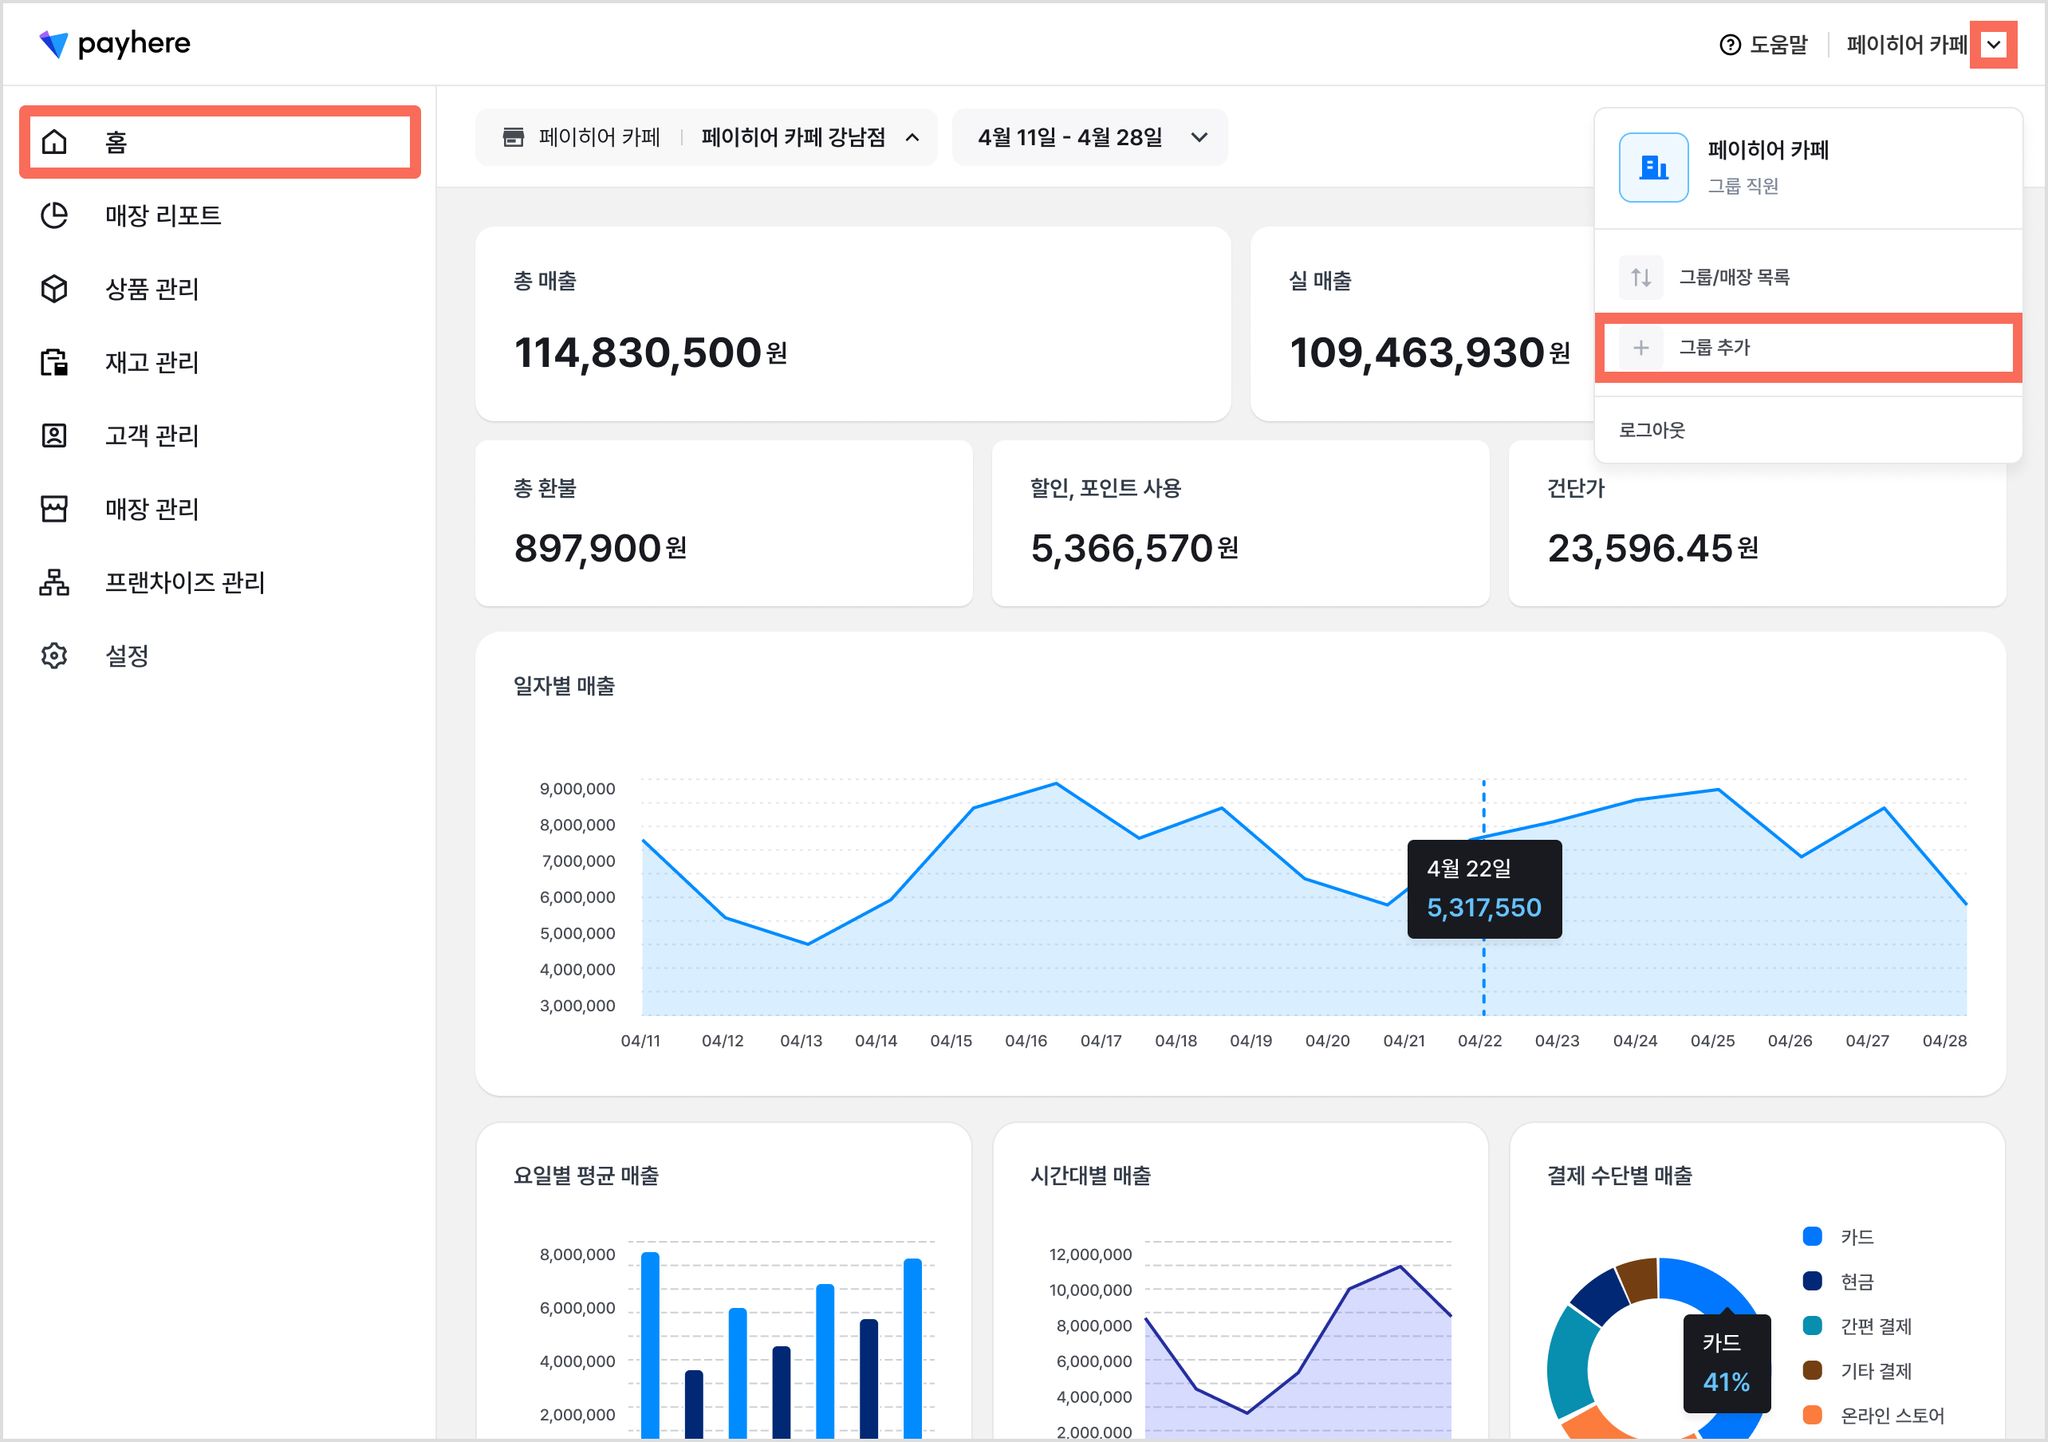Click the storefront icon for 매장 관리
The height and width of the screenshot is (1442, 2048).
pyautogui.click(x=54, y=509)
